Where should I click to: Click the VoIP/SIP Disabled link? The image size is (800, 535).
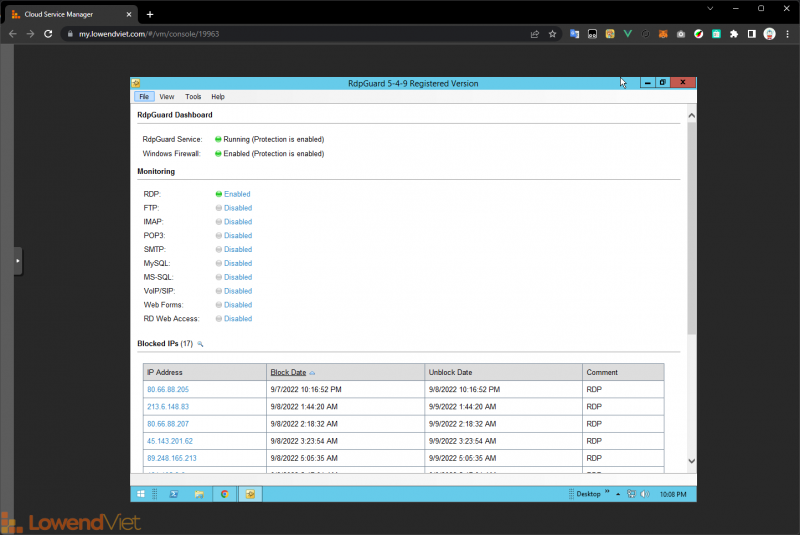coord(238,291)
